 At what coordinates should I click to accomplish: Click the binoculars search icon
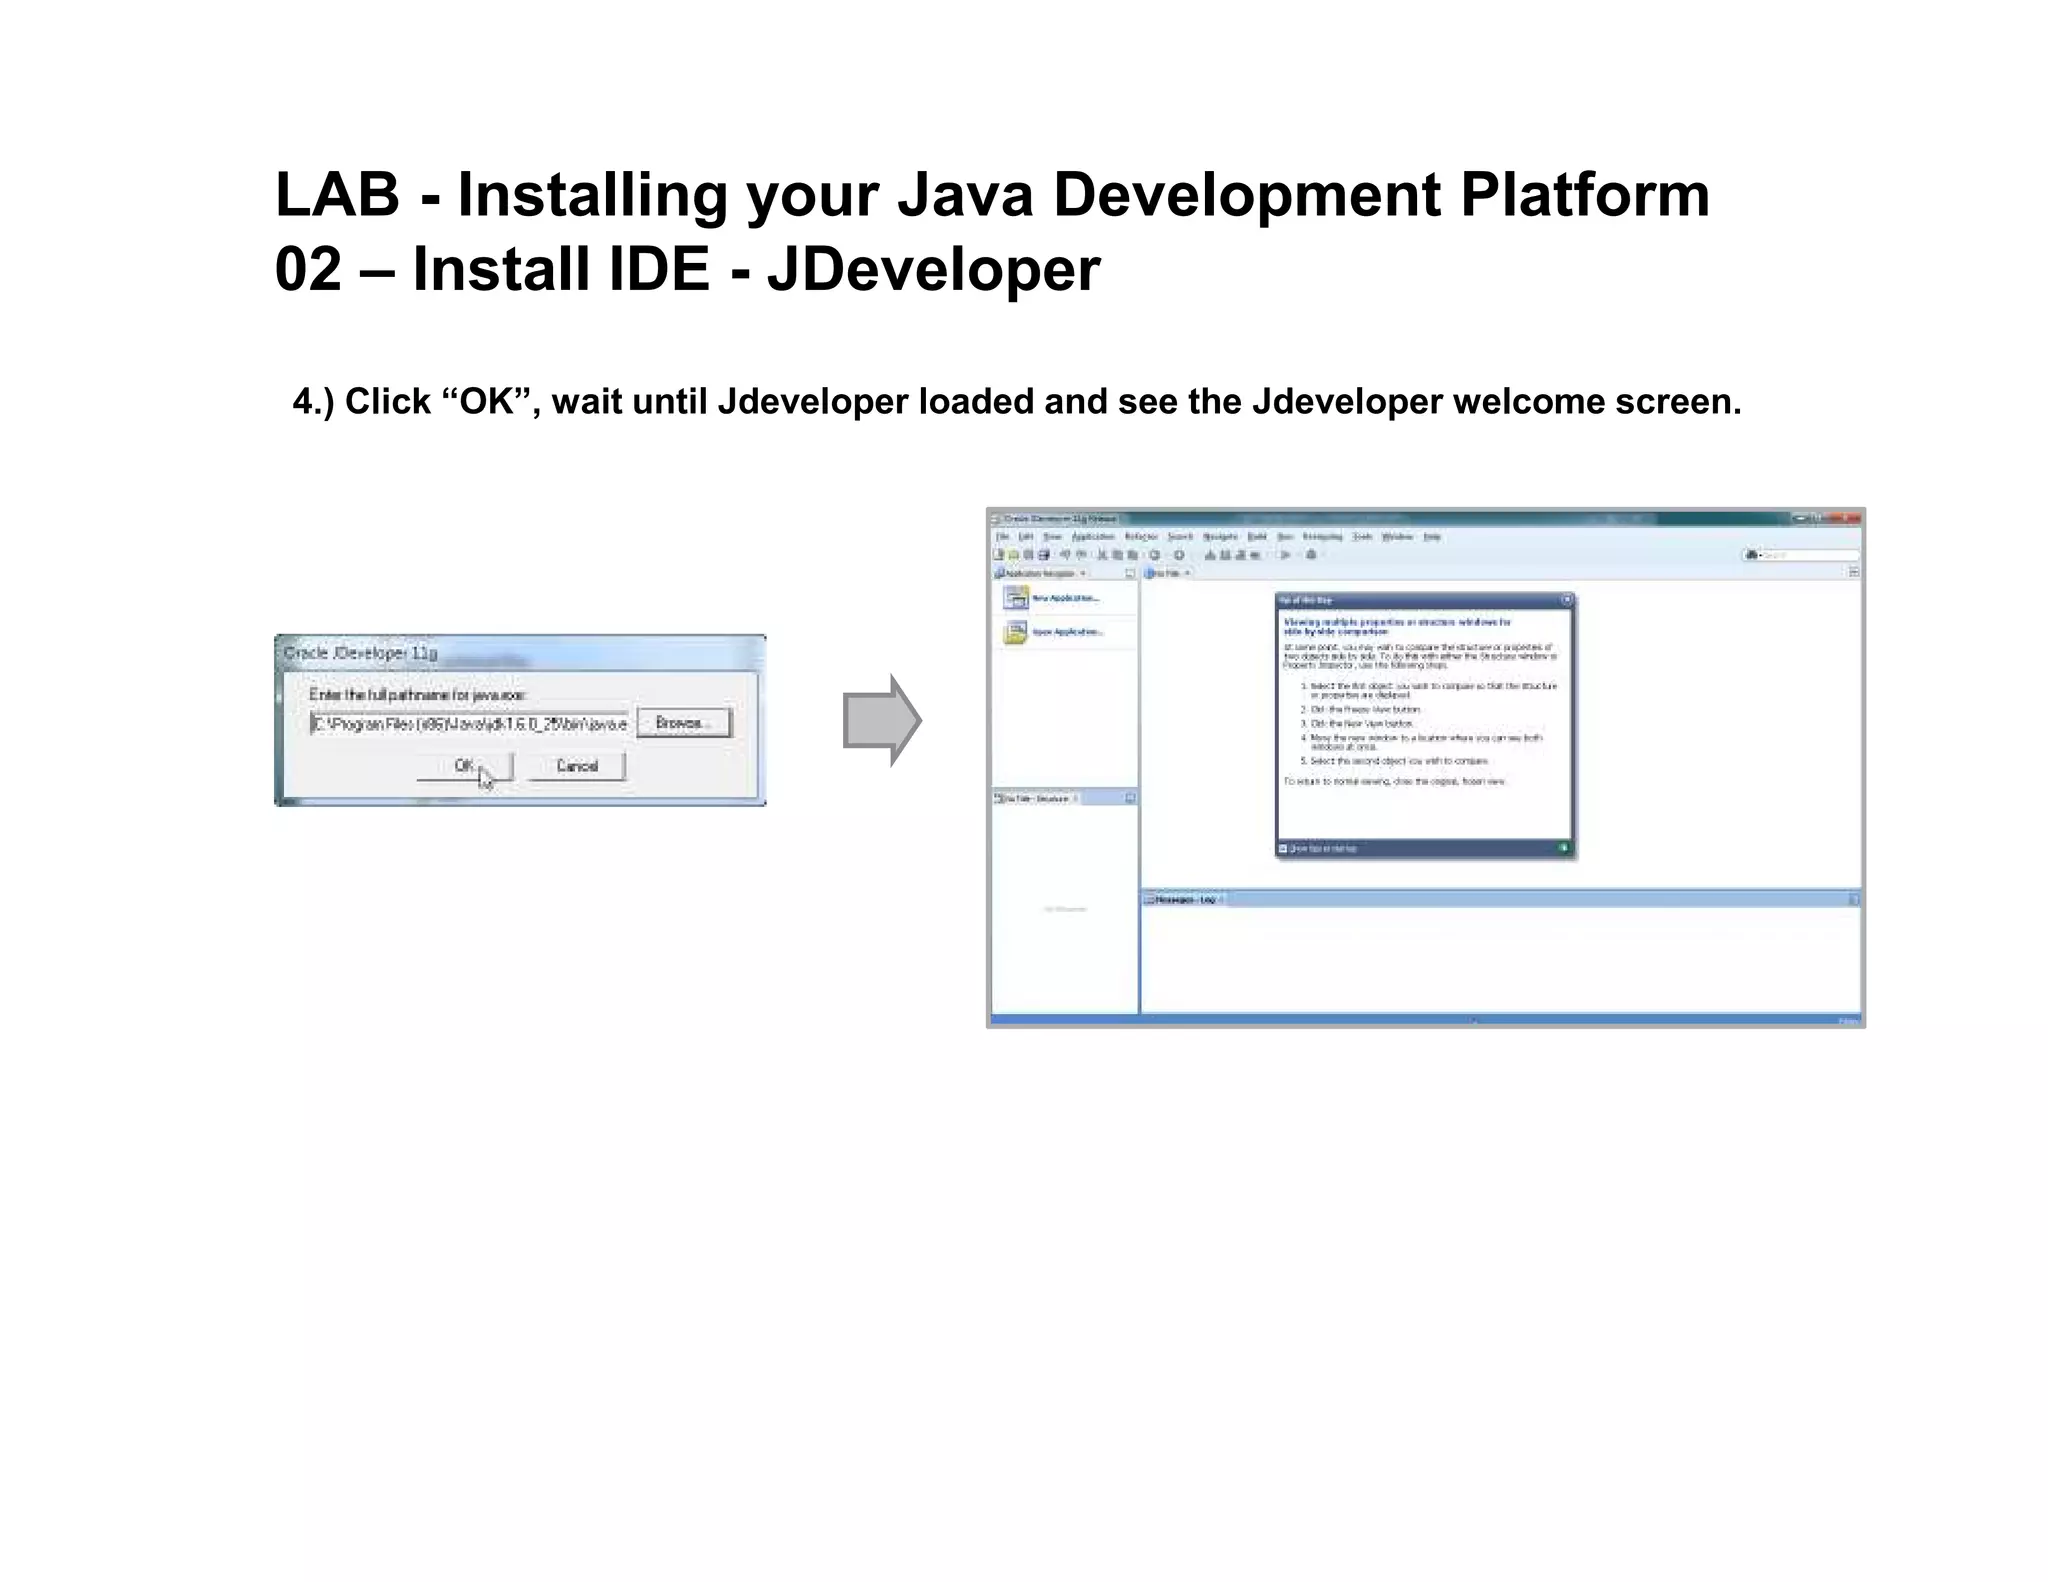point(1751,555)
